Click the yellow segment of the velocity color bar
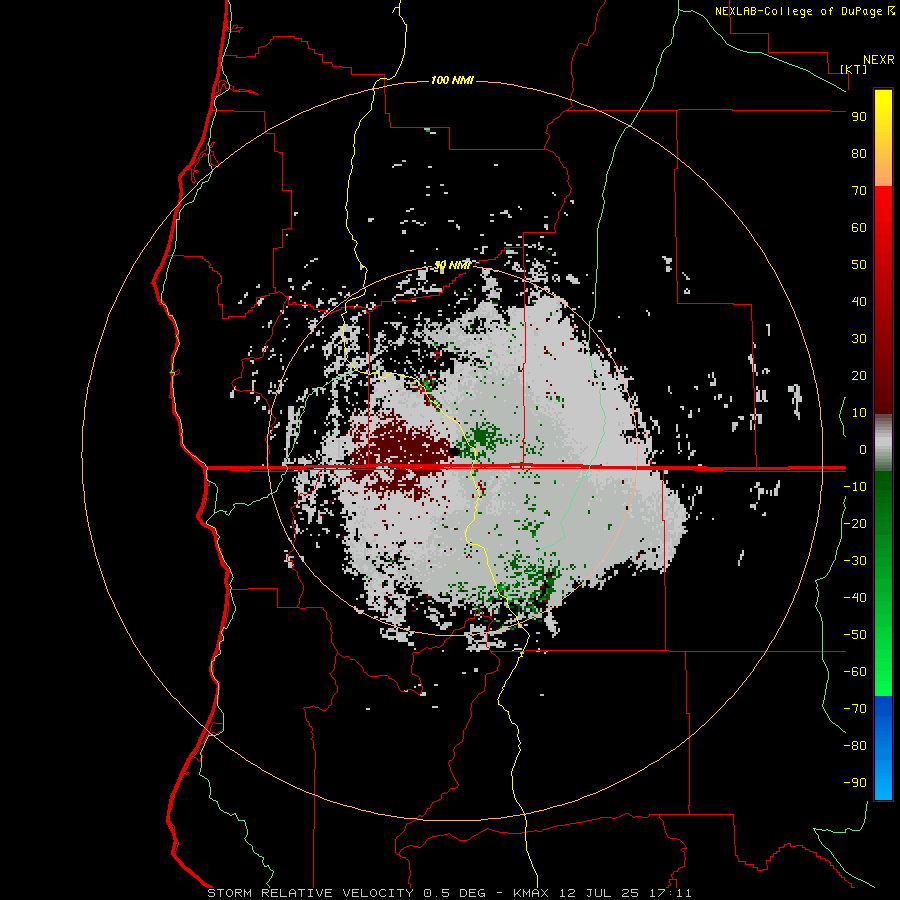The width and height of the screenshot is (900, 900). (x=883, y=138)
